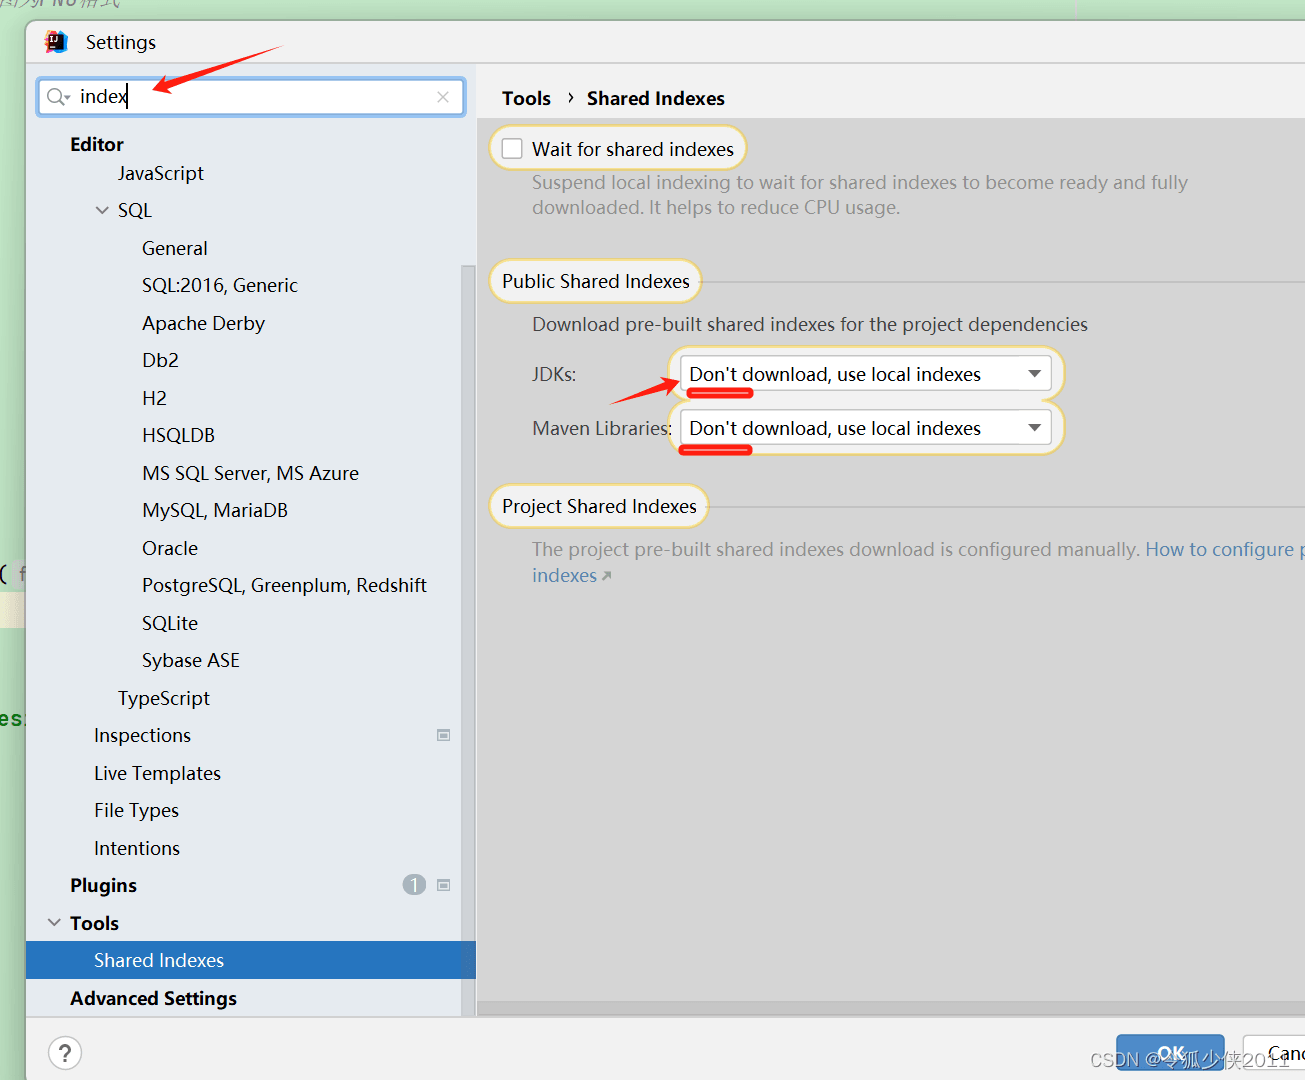Enable Wait for shared indexes checkbox
Image resolution: width=1305 pixels, height=1080 pixels.
pyautogui.click(x=512, y=149)
